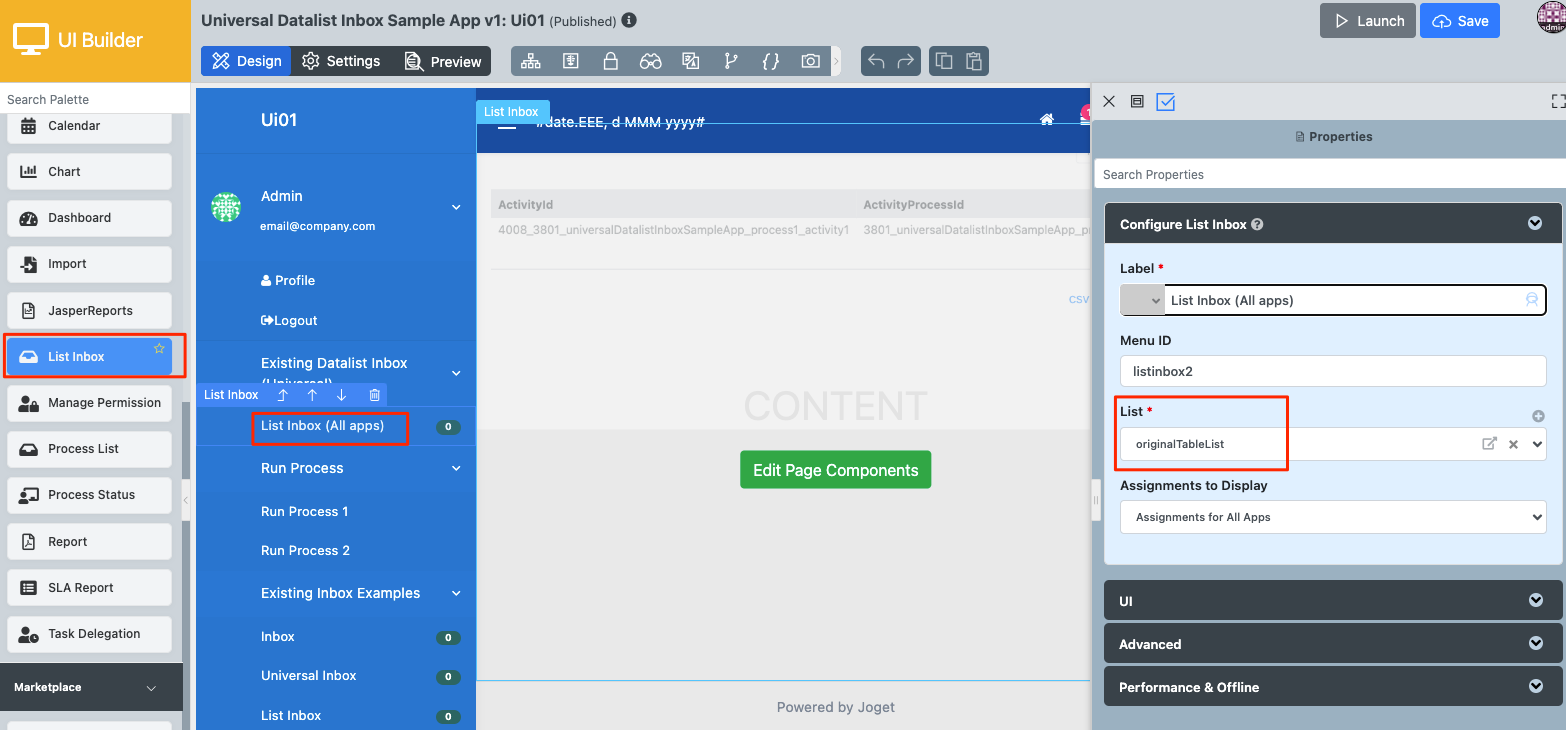Open help for Configure List Inbox
Viewport: 1566px width, 730px height.
1257,225
